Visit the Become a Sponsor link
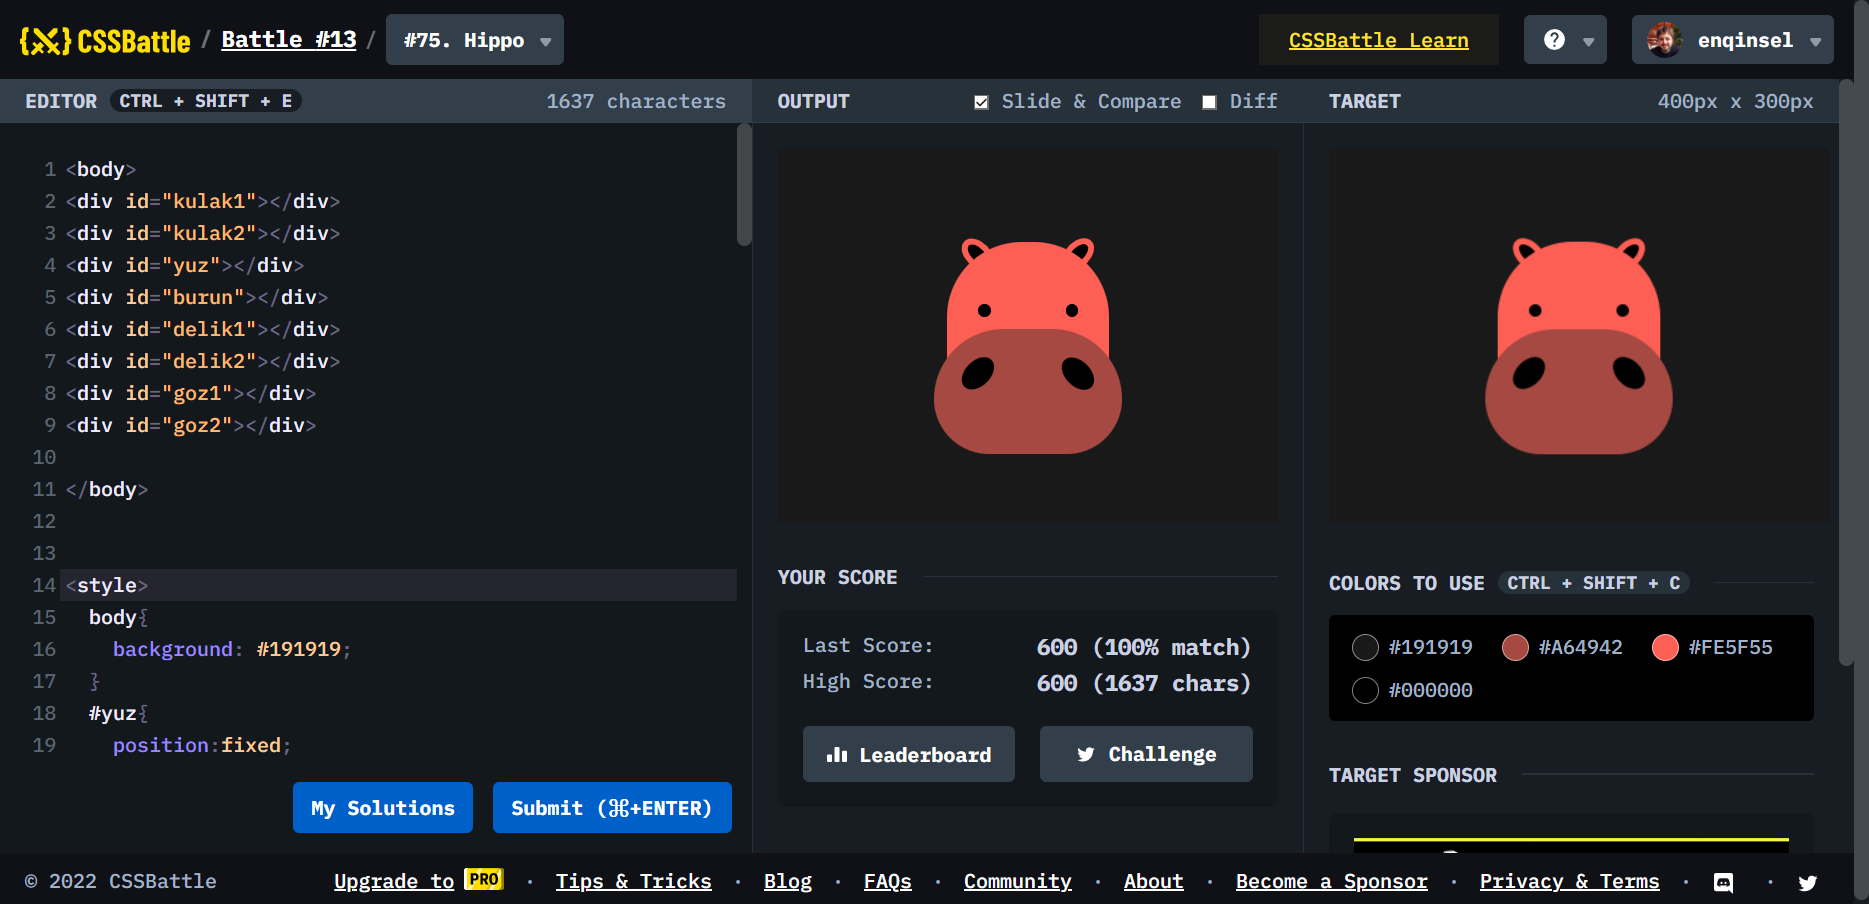This screenshot has height=904, width=1869. point(1332,881)
